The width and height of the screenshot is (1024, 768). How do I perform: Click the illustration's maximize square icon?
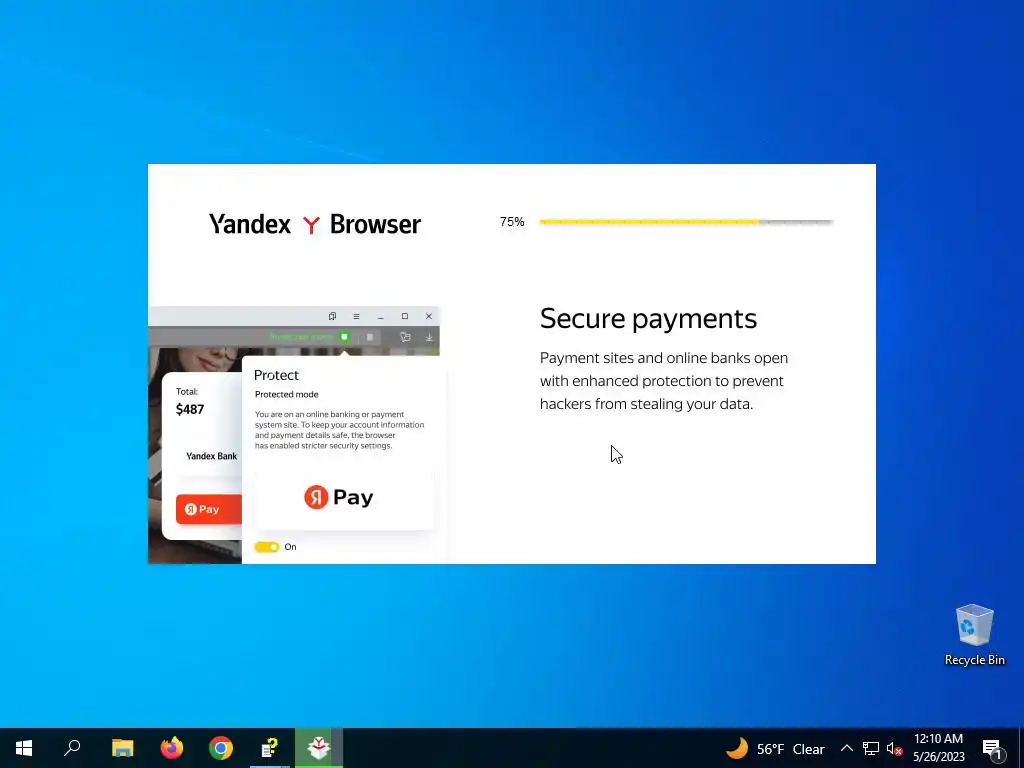tap(404, 316)
